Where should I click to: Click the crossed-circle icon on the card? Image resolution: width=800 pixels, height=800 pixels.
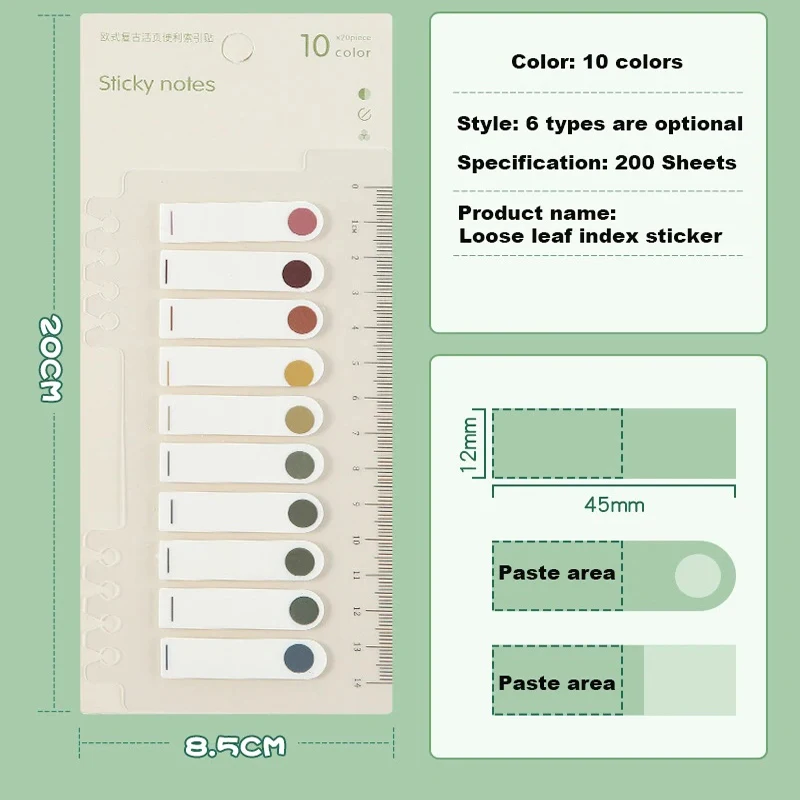(364, 114)
